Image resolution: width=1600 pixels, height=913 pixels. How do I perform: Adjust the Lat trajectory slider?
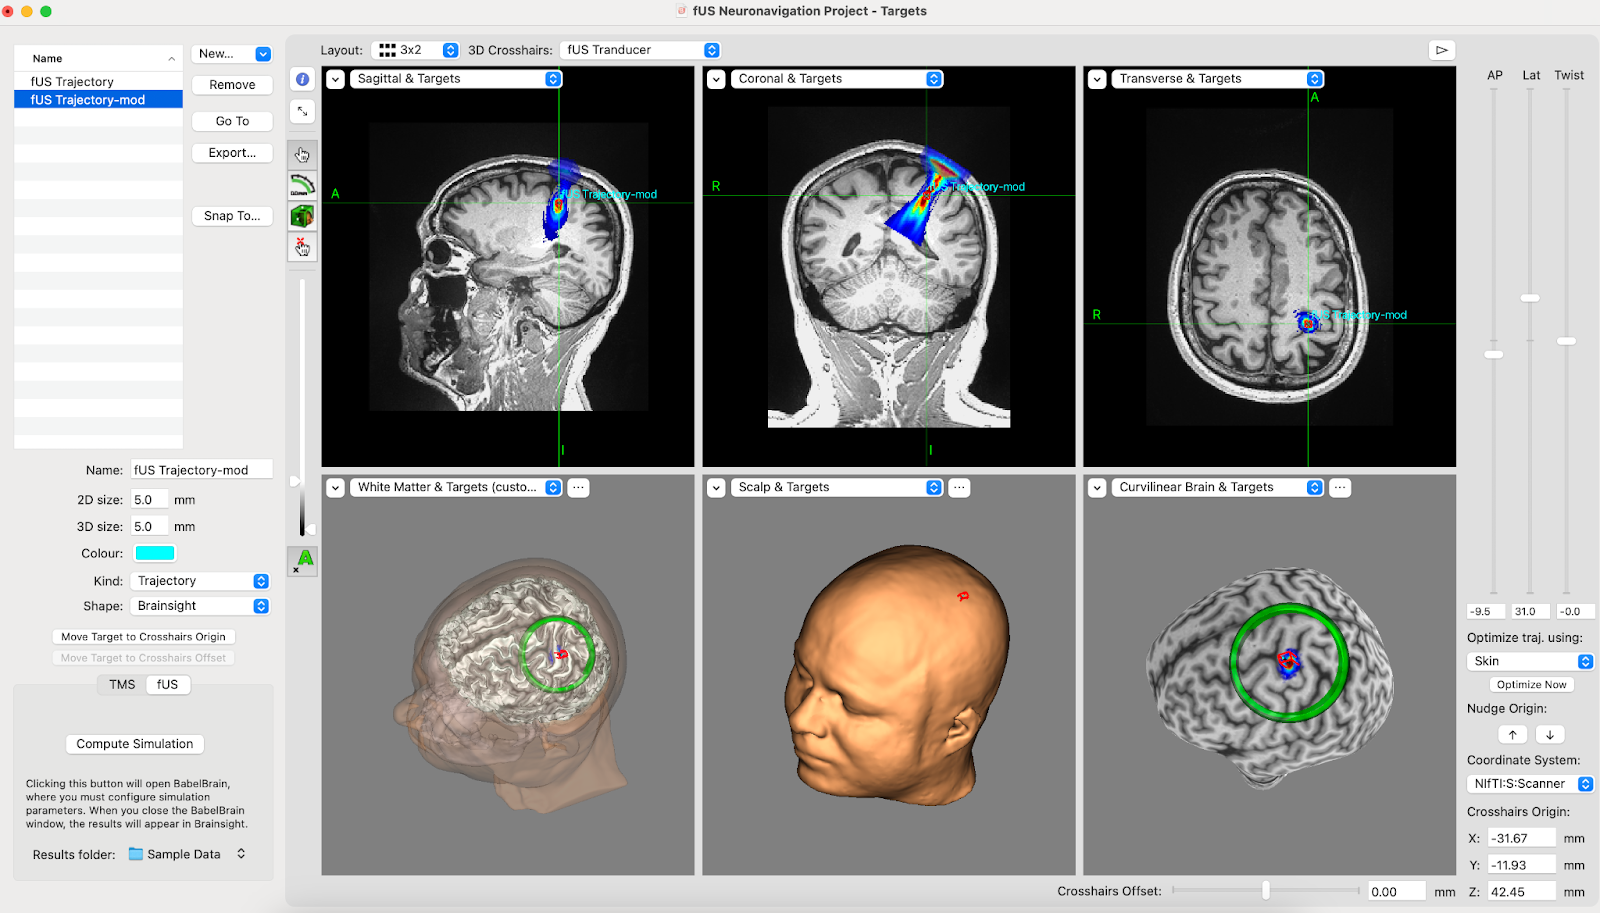coord(1530,297)
